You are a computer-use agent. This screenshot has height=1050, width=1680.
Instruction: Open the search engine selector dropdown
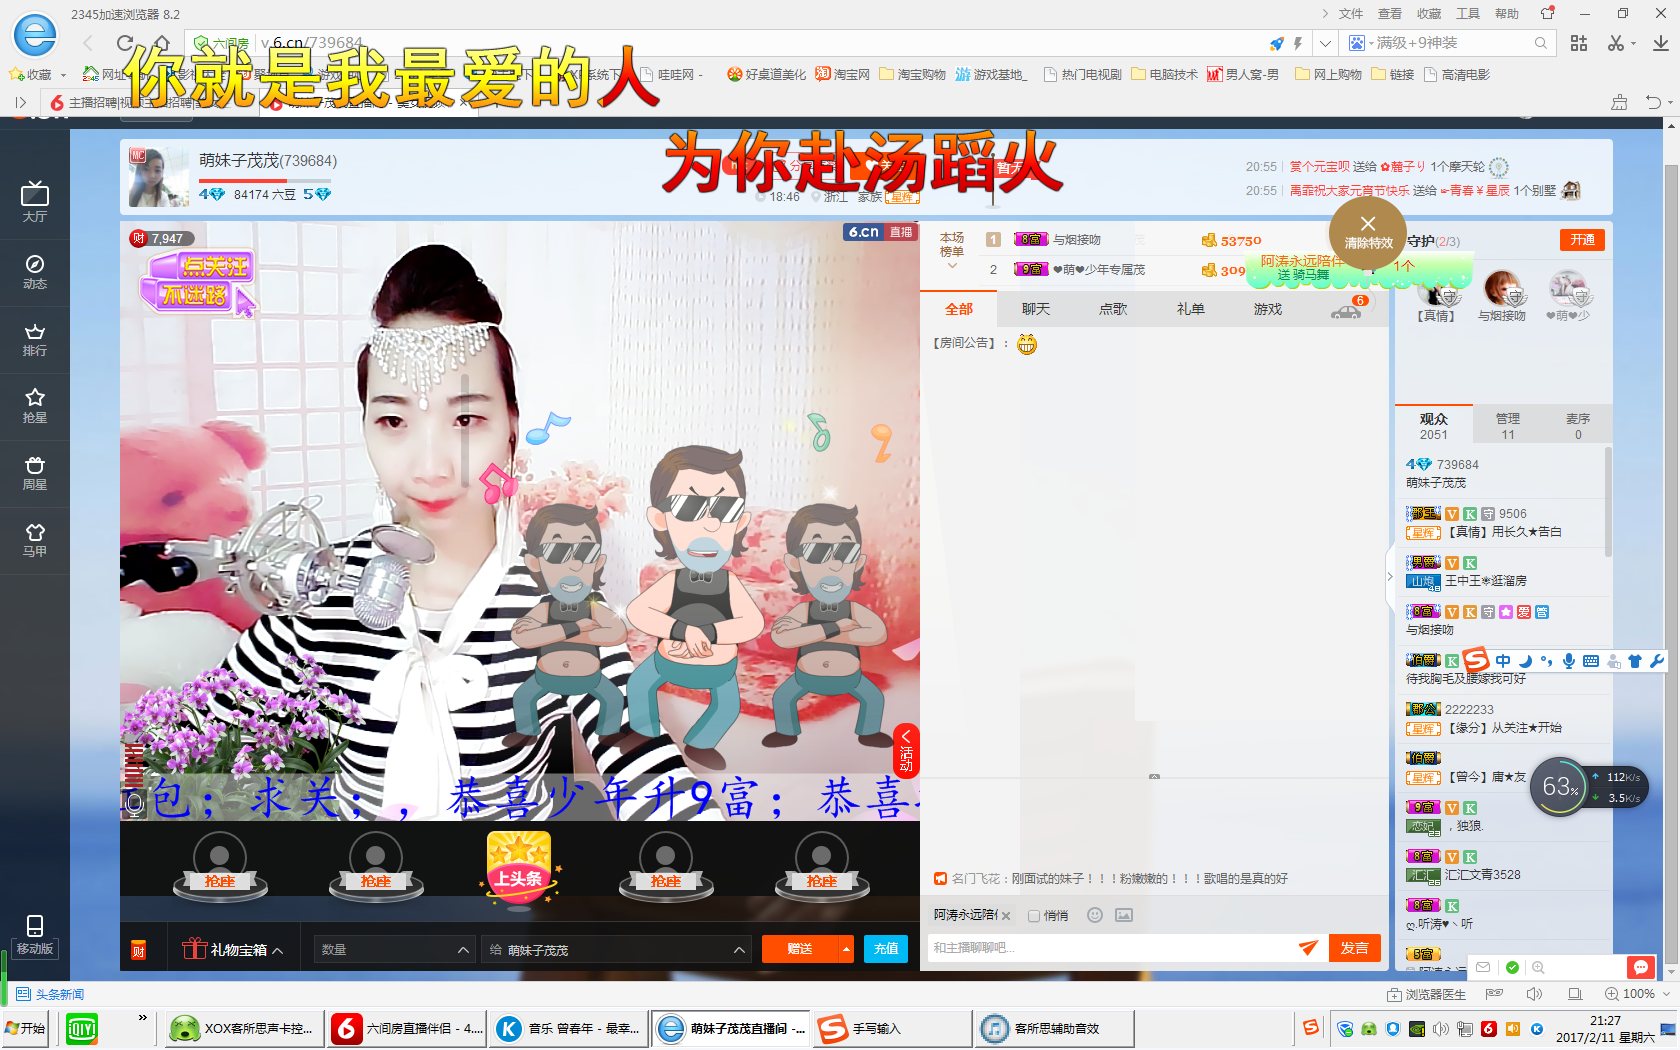1359,43
